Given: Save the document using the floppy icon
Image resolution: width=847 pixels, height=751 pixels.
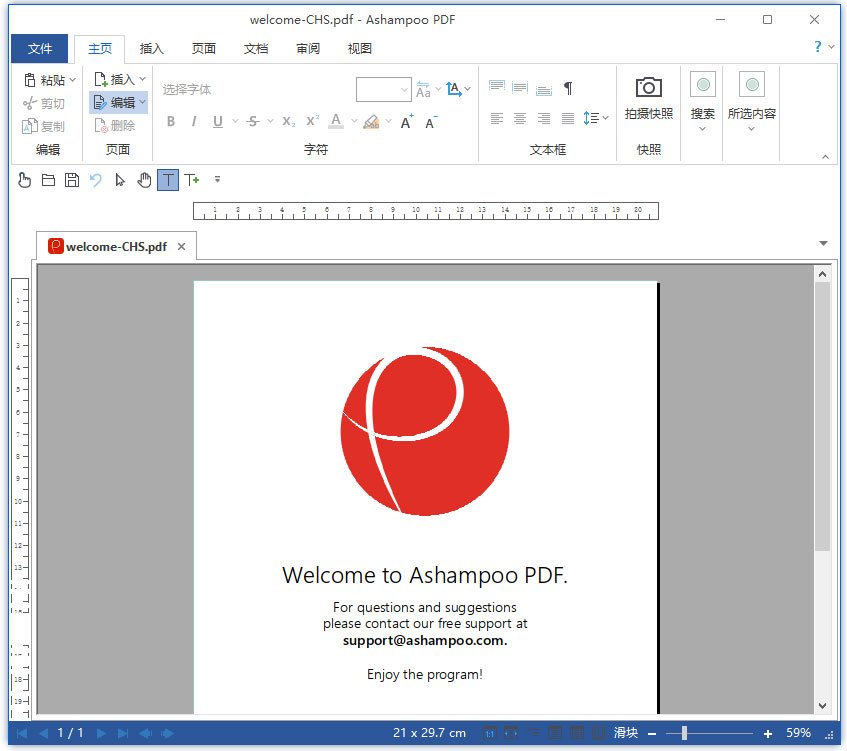Looking at the screenshot, I should pos(72,180).
